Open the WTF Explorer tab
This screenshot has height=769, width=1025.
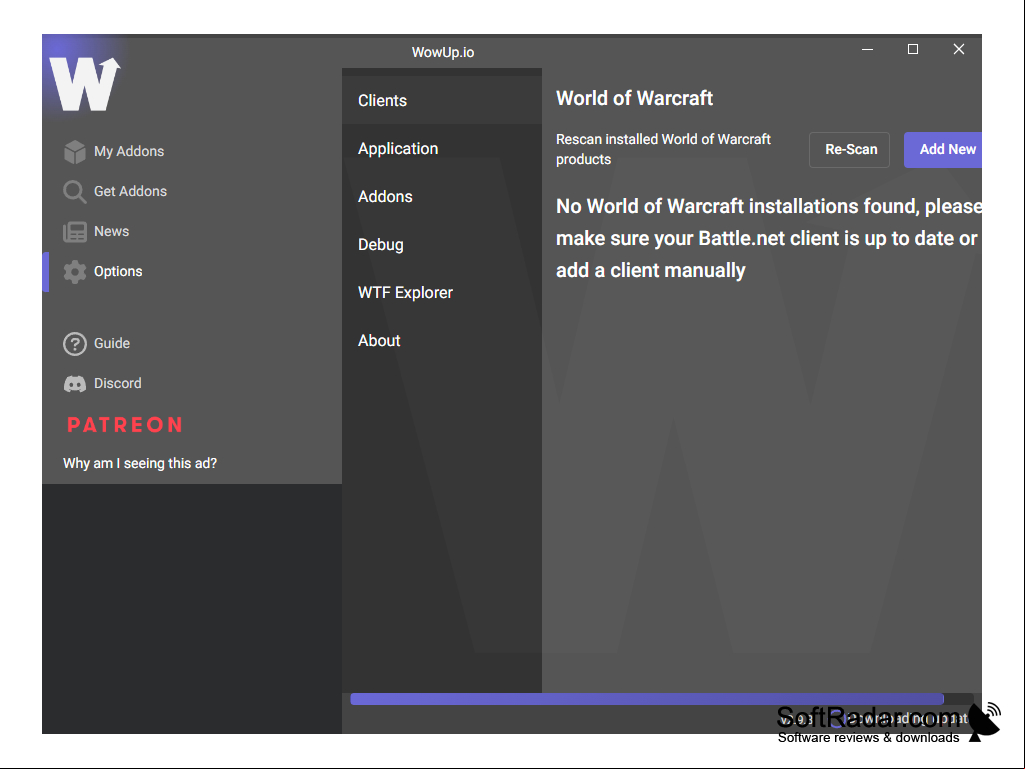point(442,292)
